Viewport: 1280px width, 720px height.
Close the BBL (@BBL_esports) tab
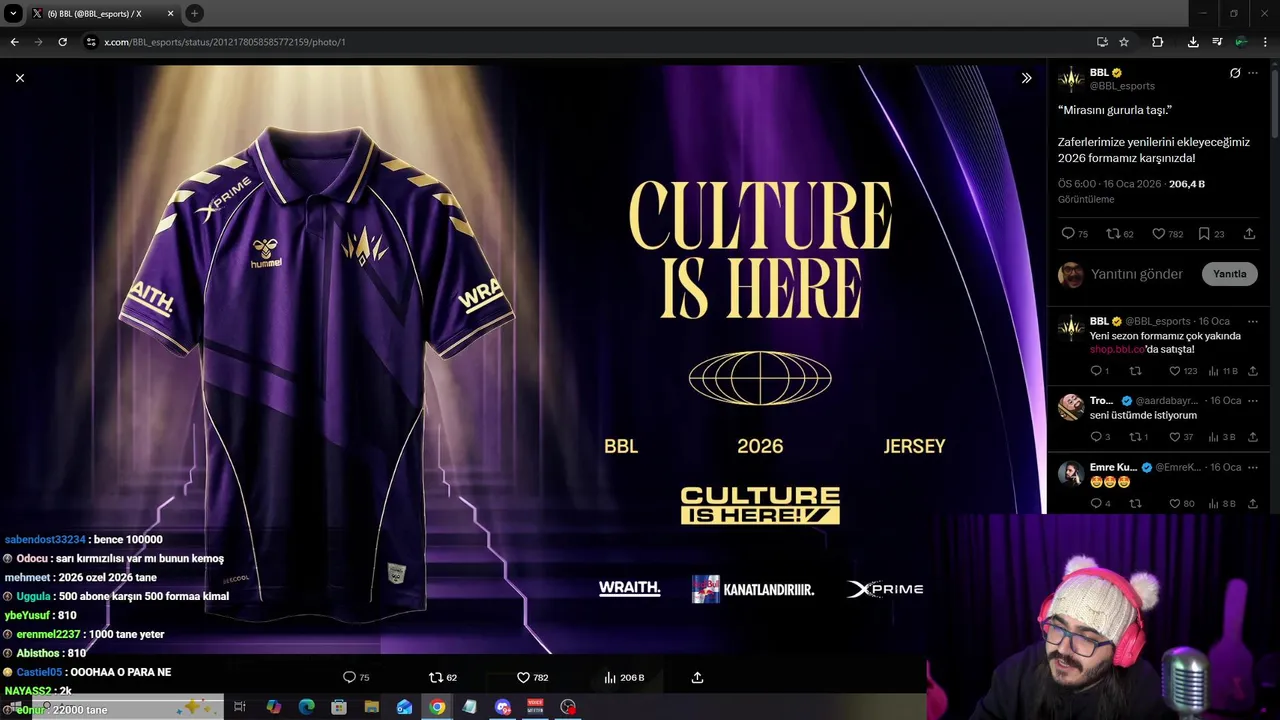[171, 14]
